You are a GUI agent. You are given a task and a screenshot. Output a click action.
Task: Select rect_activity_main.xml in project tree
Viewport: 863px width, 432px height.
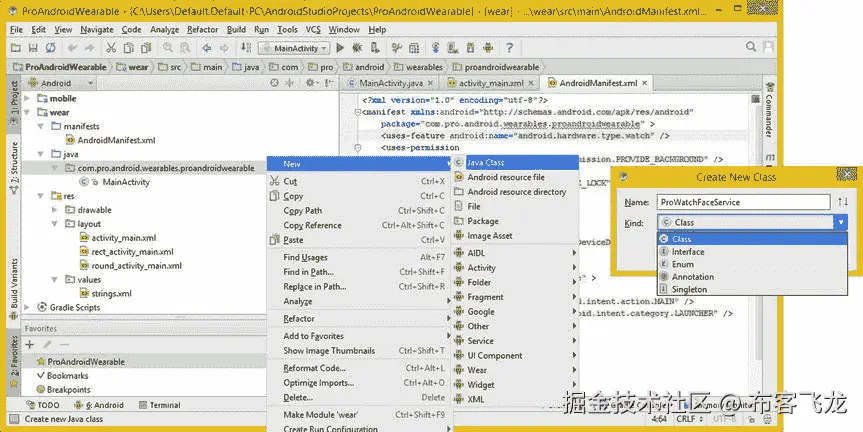[x=132, y=251]
